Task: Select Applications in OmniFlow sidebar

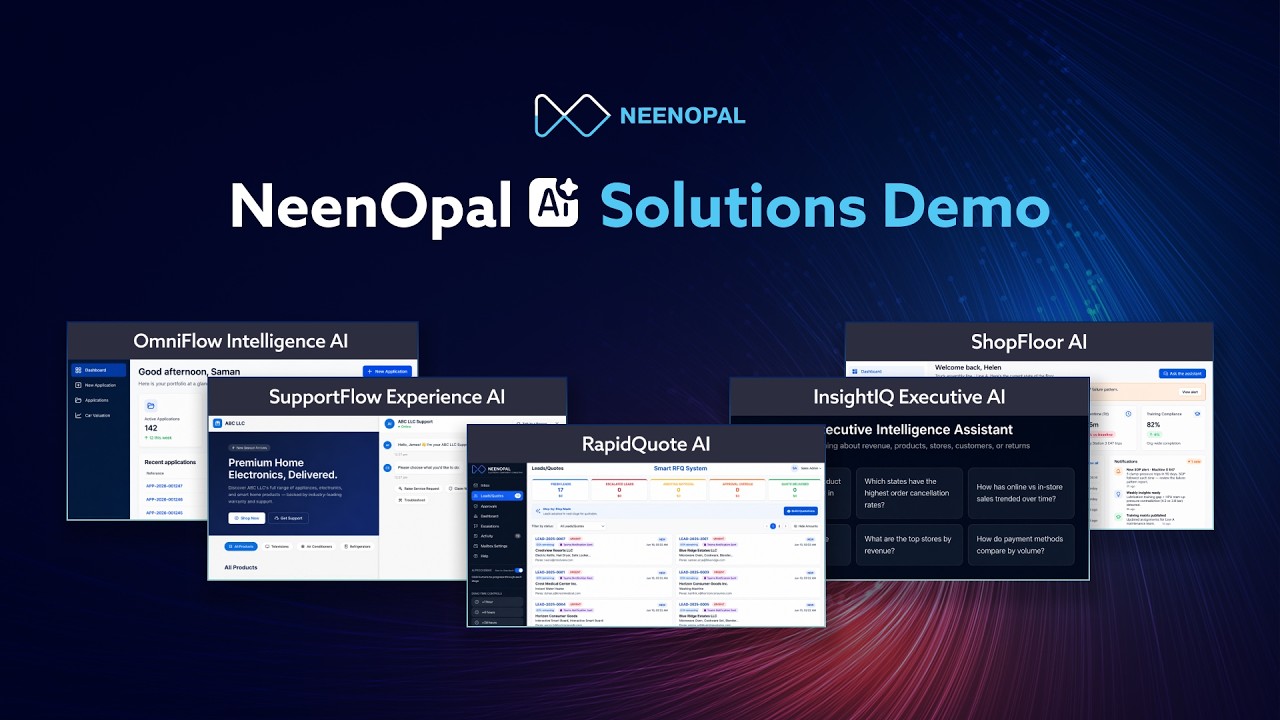Action: [x=98, y=400]
